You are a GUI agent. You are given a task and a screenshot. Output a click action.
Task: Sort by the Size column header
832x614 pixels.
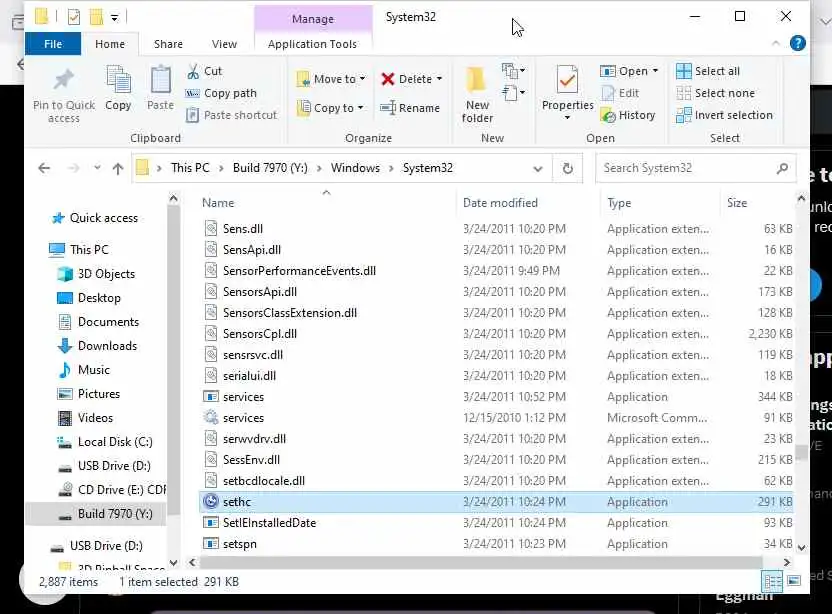737,203
